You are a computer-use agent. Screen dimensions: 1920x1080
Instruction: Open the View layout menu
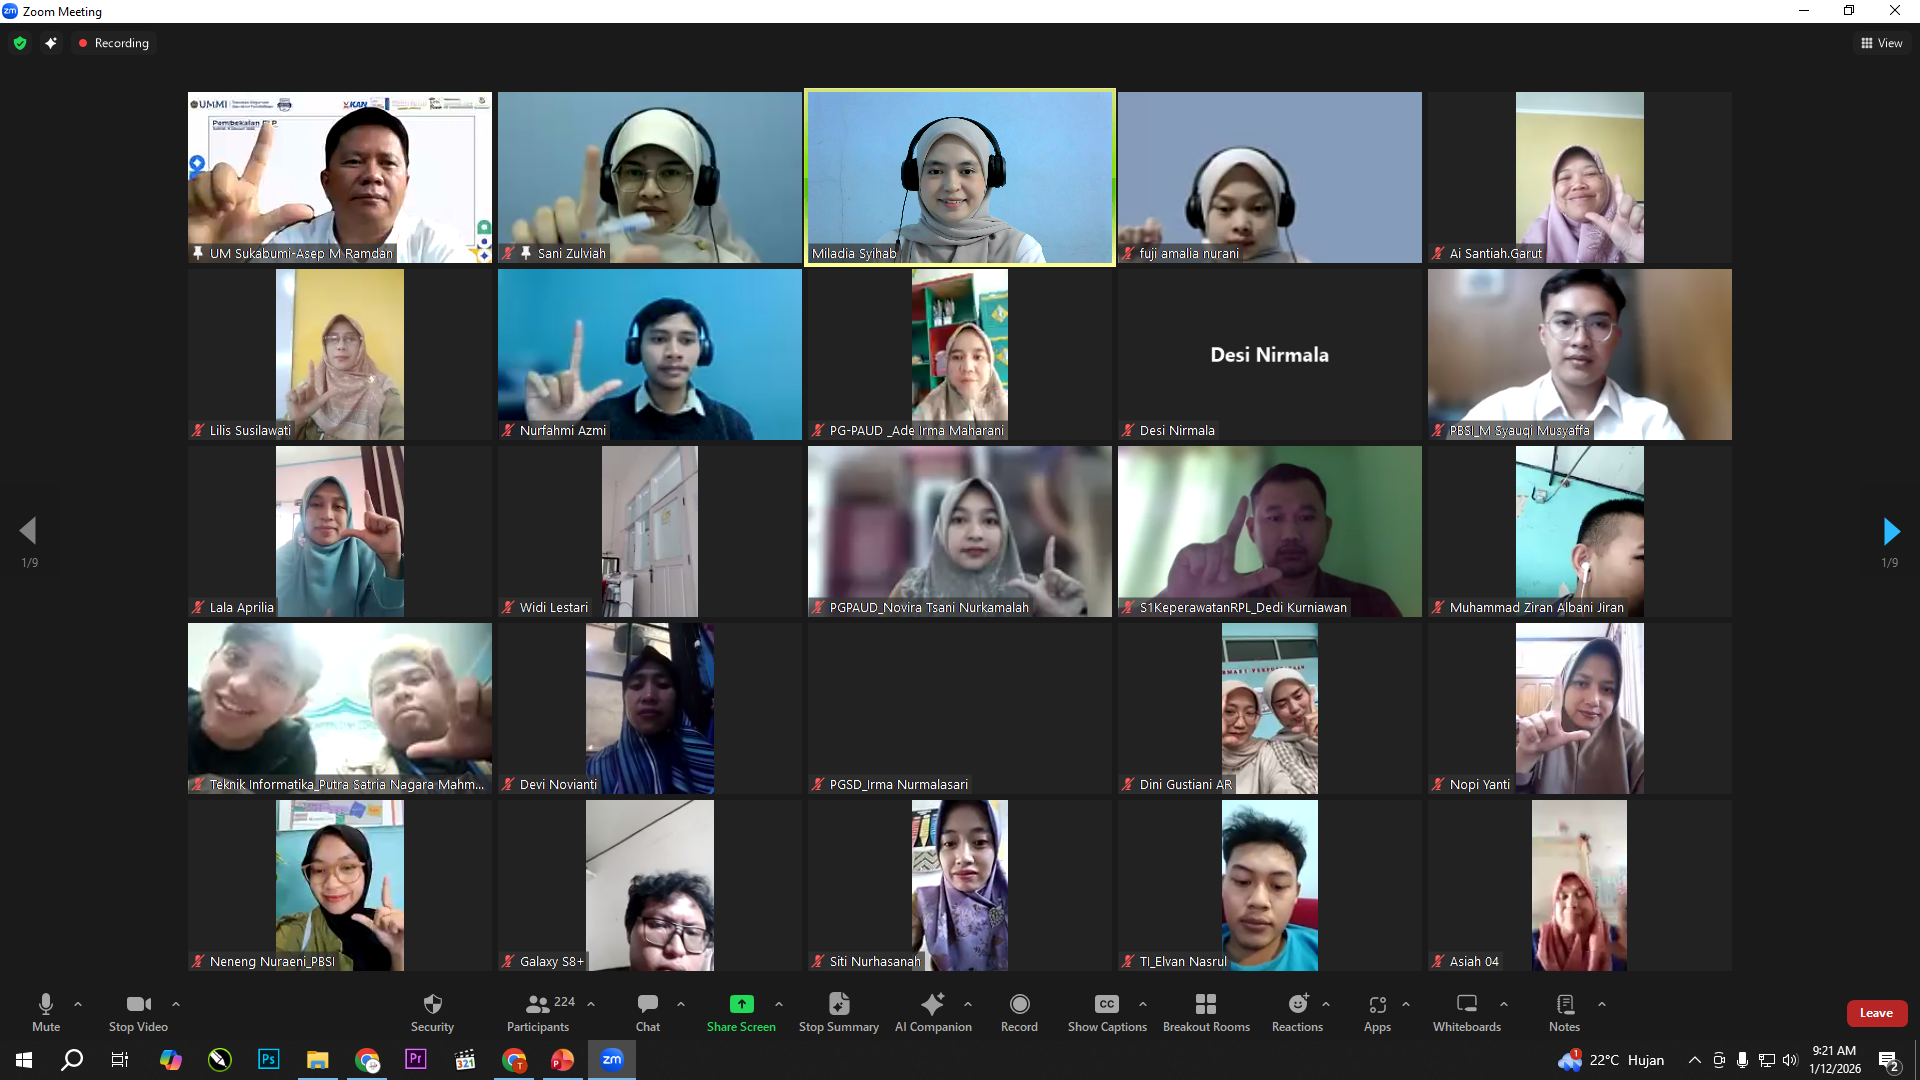(1881, 43)
